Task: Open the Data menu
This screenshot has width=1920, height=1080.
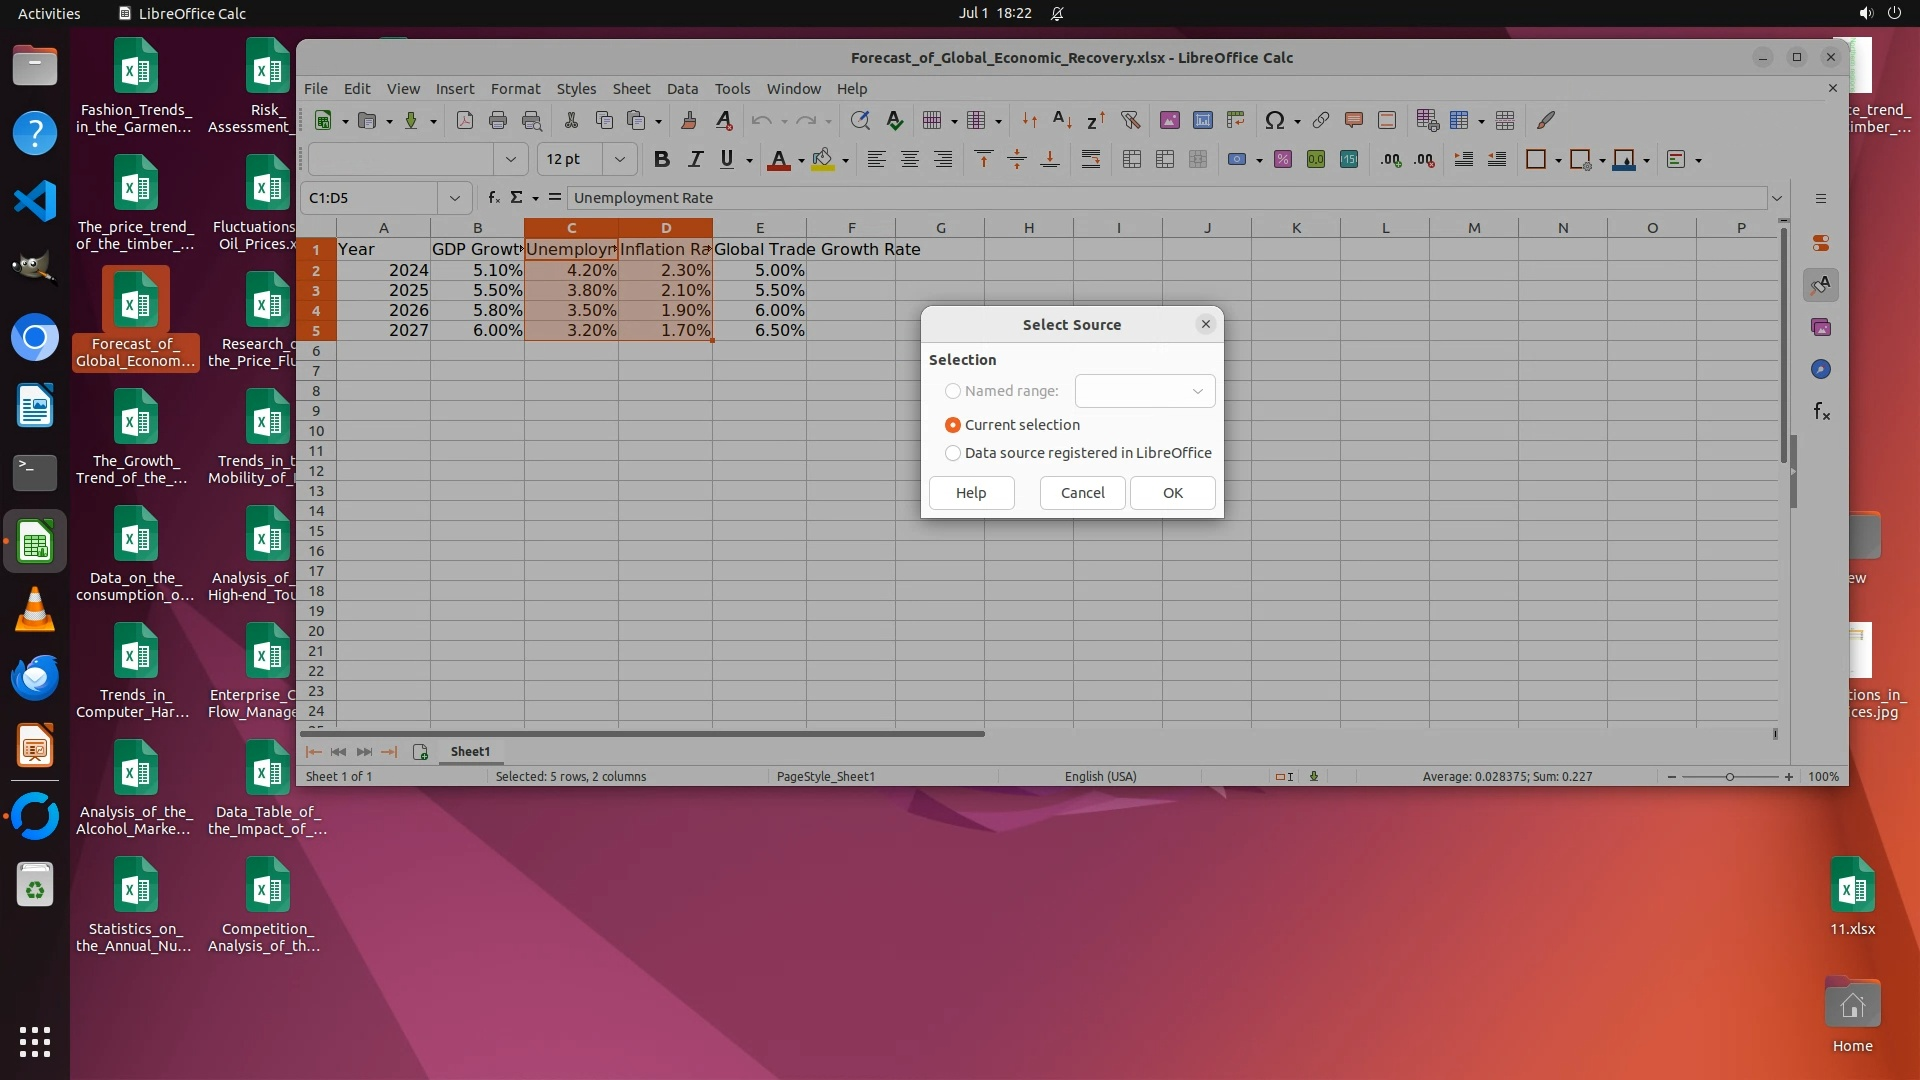Action: pos(682,89)
